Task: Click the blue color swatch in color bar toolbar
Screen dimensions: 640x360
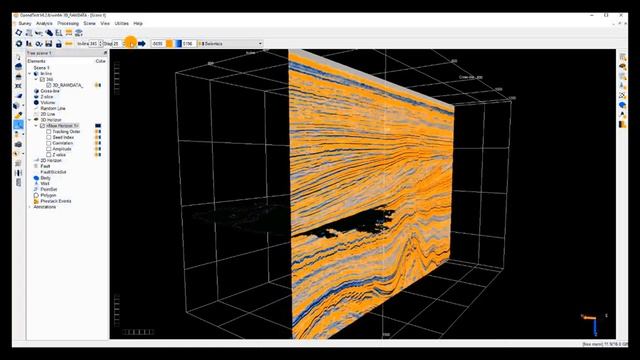Action: [178, 43]
